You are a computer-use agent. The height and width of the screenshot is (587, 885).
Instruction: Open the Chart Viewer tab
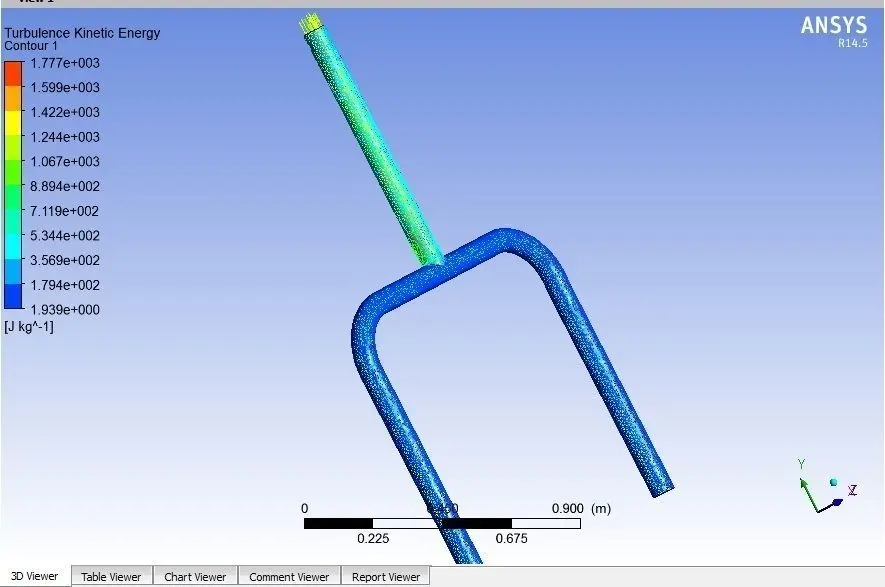(x=195, y=577)
